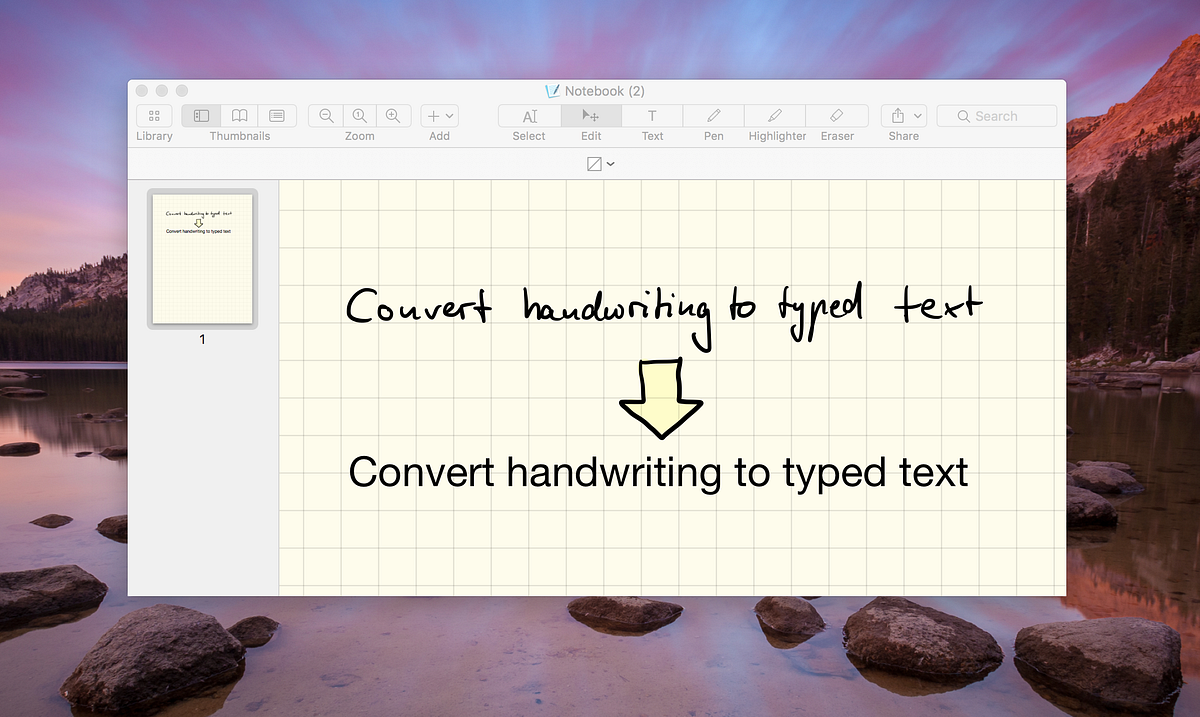Select the Highlighter tool
This screenshot has width=1200, height=717.
pyautogui.click(x=776, y=115)
